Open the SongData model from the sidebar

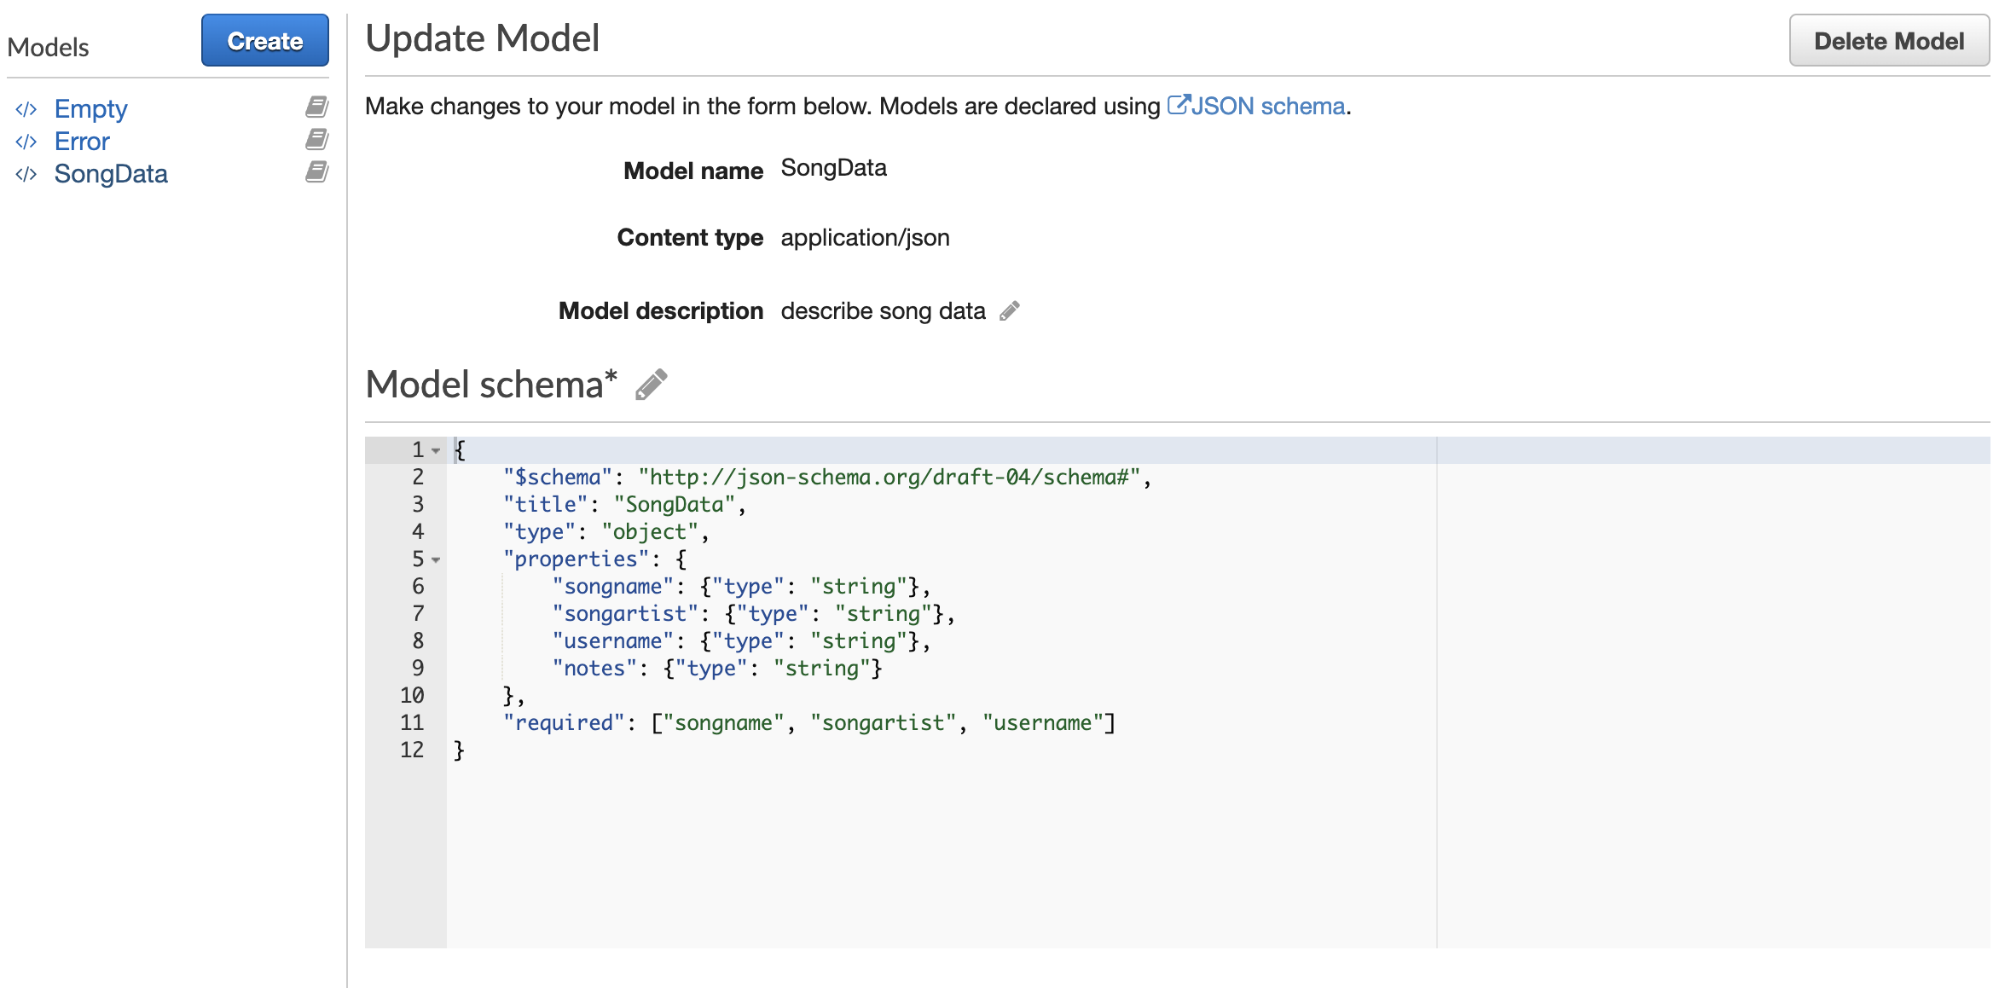112,173
